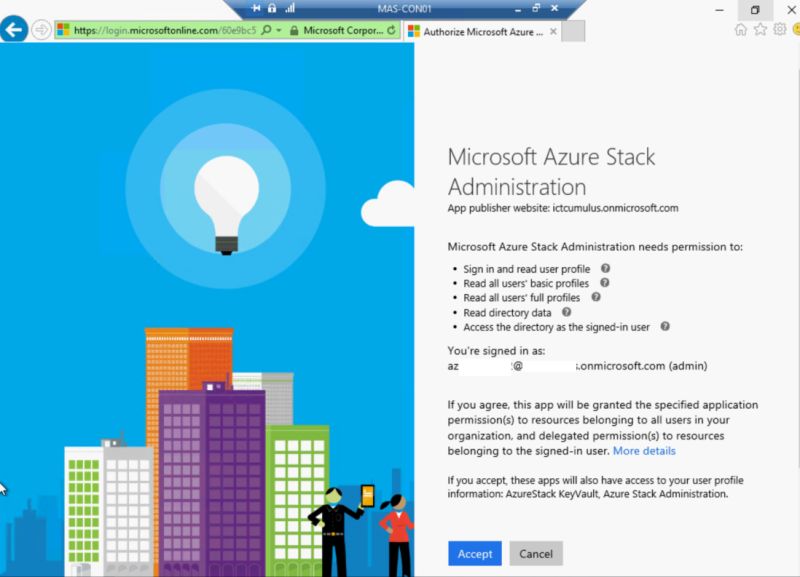Cancel the Azure Stack authorization request
Image resolution: width=800 pixels, height=577 pixels.
pyautogui.click(x=536, y=553)
